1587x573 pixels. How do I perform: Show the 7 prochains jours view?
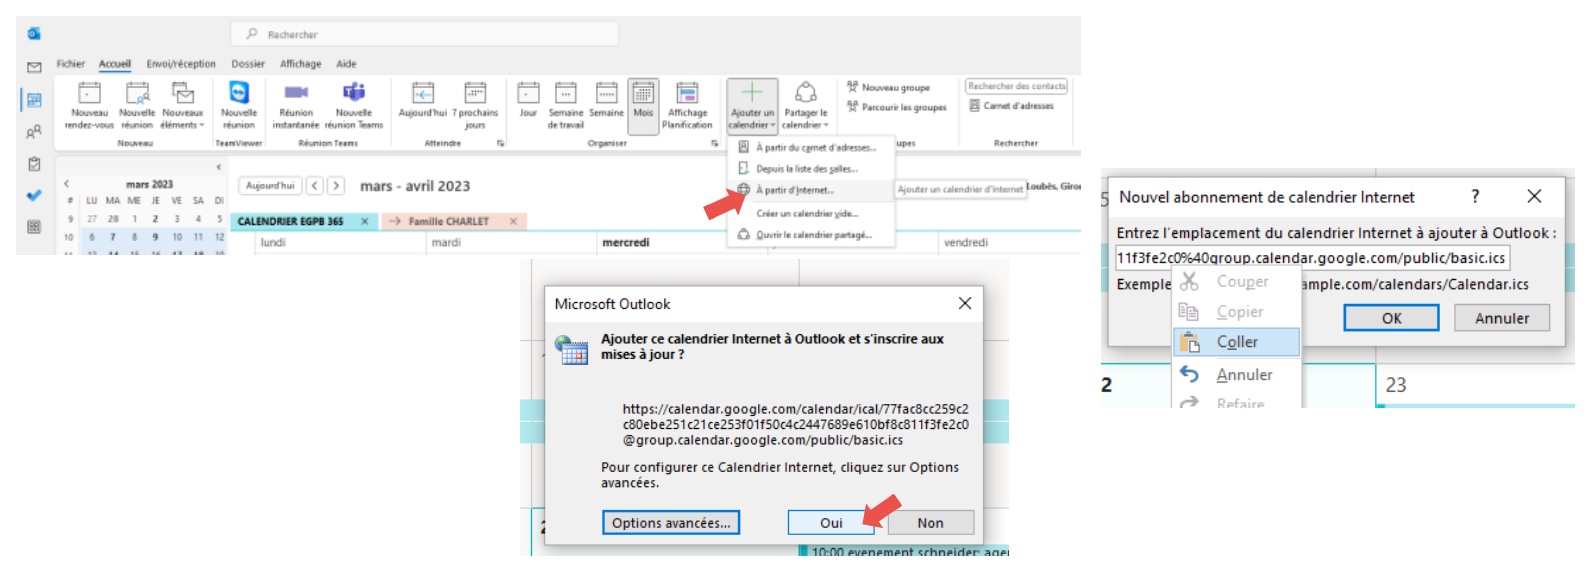tap(475, 105)
